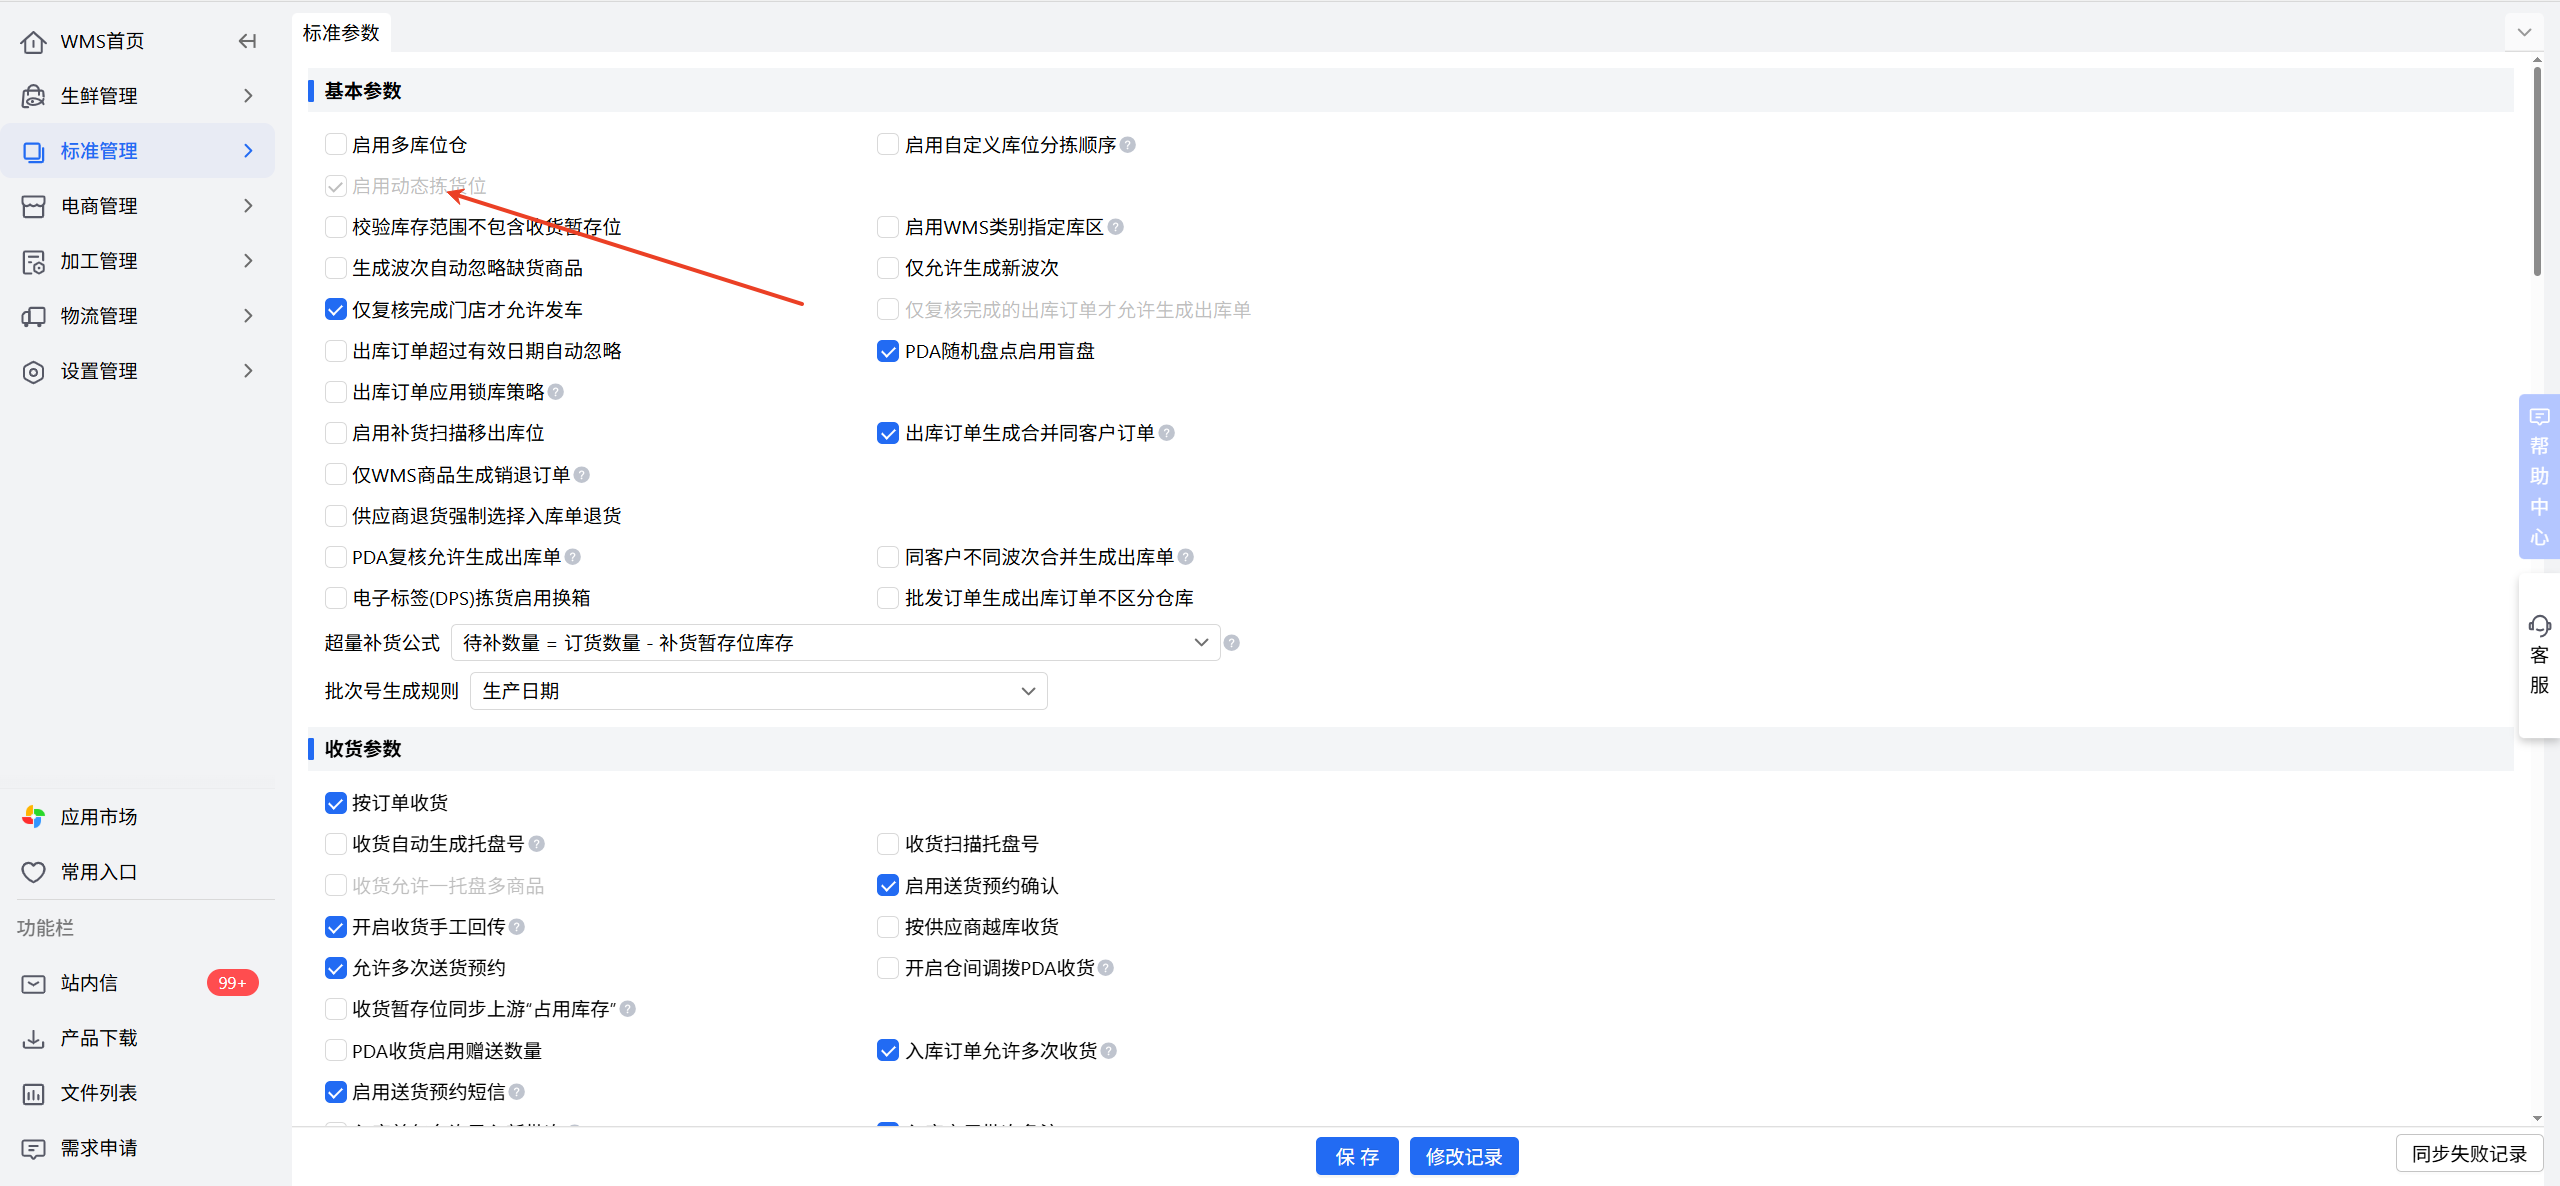The image size is (2560, 1186).
Task: Click the vertical scrollbar thumb
Action: coord(2537,170)
